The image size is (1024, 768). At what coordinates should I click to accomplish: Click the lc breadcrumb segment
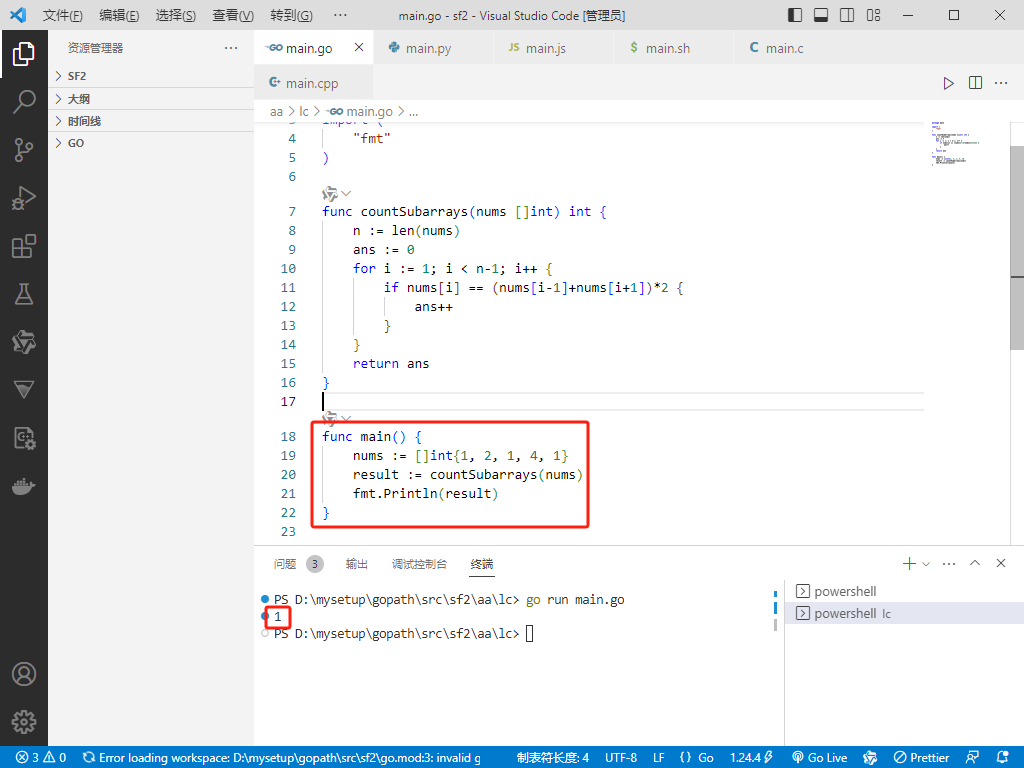[304, 112]
